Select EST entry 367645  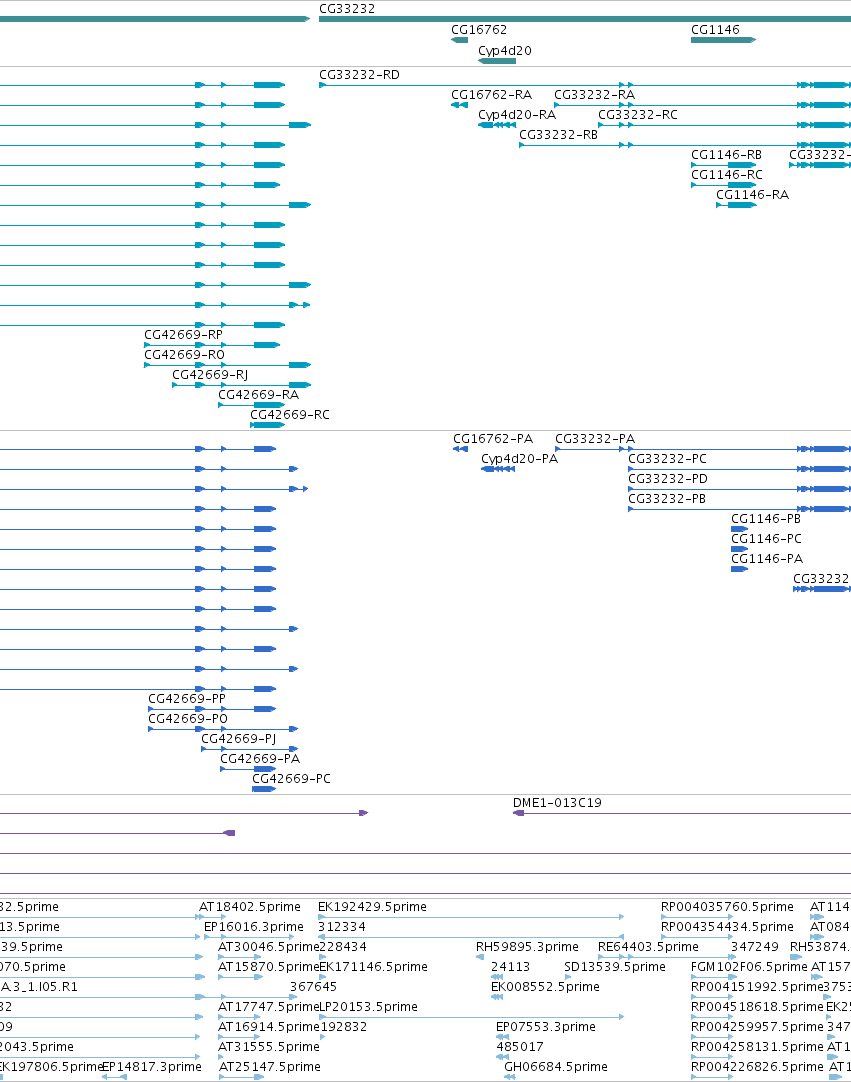(313, 987)
